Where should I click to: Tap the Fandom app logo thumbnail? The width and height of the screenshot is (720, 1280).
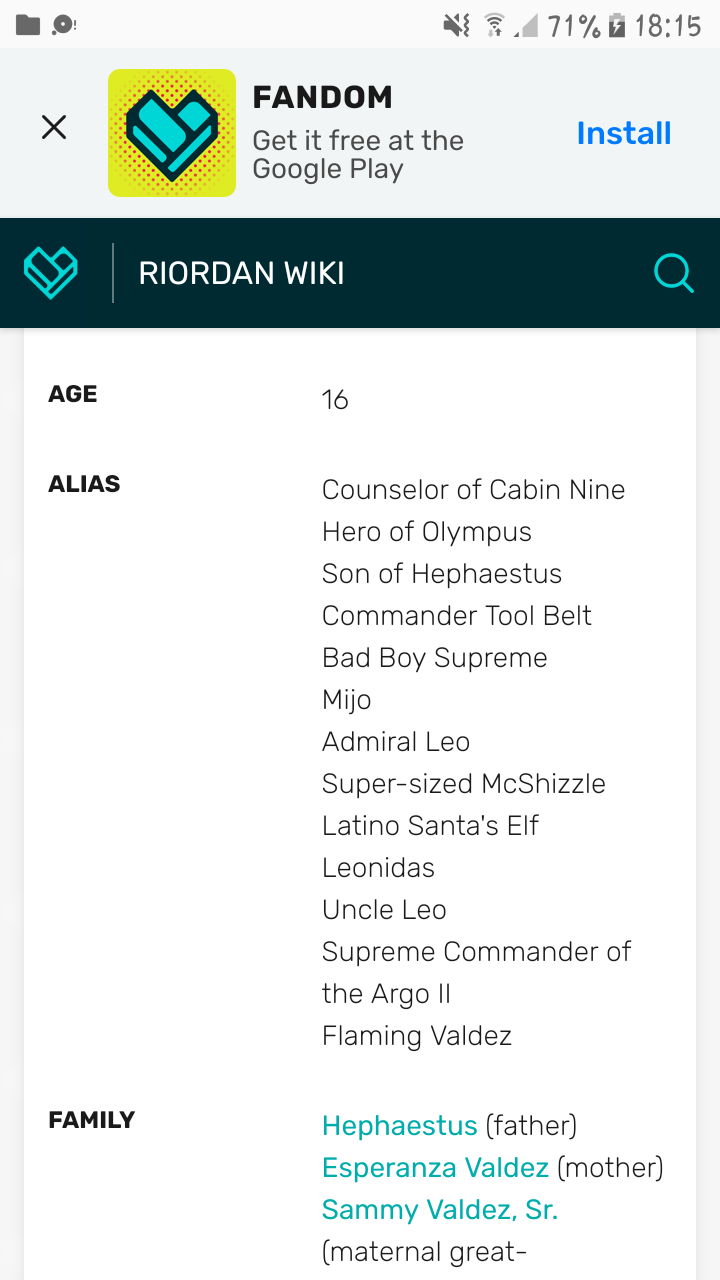point(172,133)
